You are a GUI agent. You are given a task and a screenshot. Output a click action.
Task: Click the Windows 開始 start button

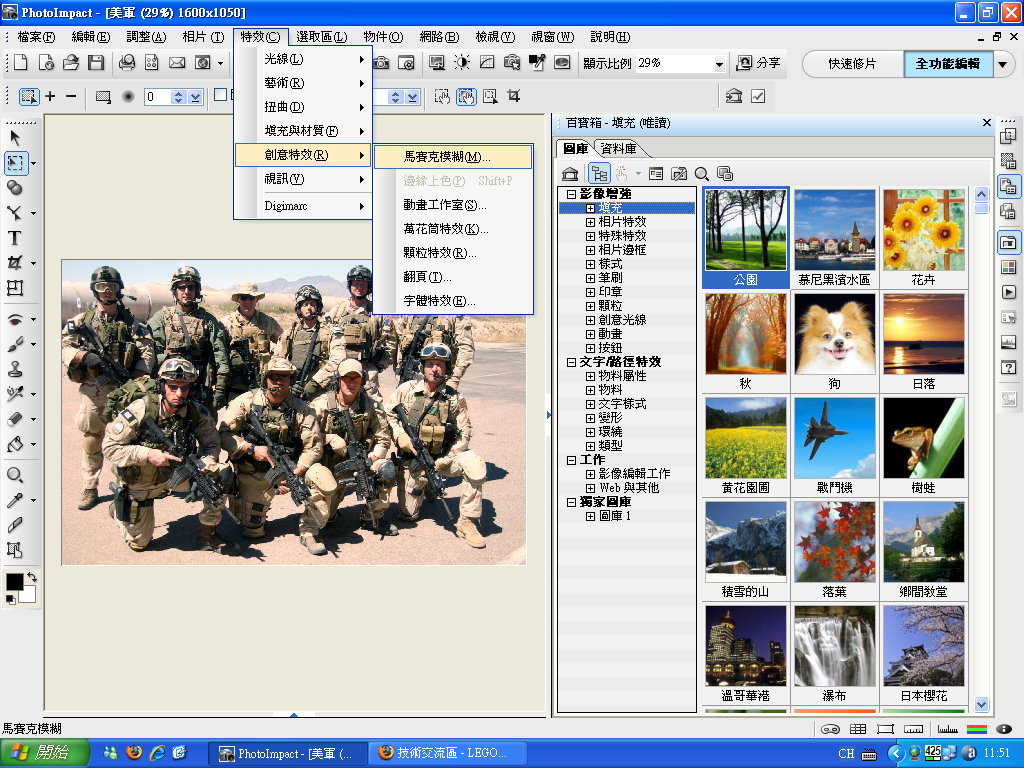pos(44,753)
